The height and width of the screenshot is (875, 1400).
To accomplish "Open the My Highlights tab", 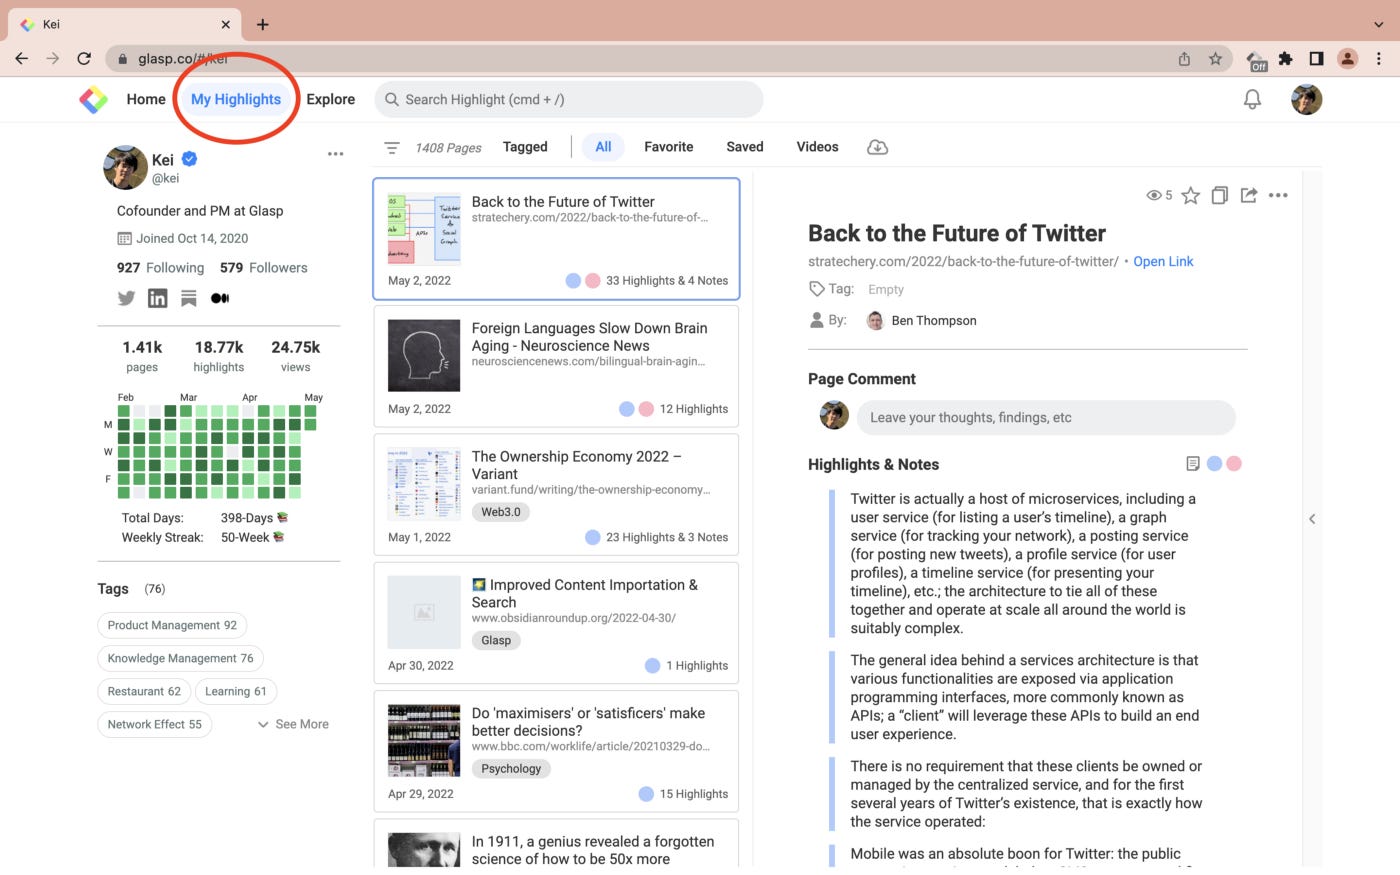I will click(236, 99).
